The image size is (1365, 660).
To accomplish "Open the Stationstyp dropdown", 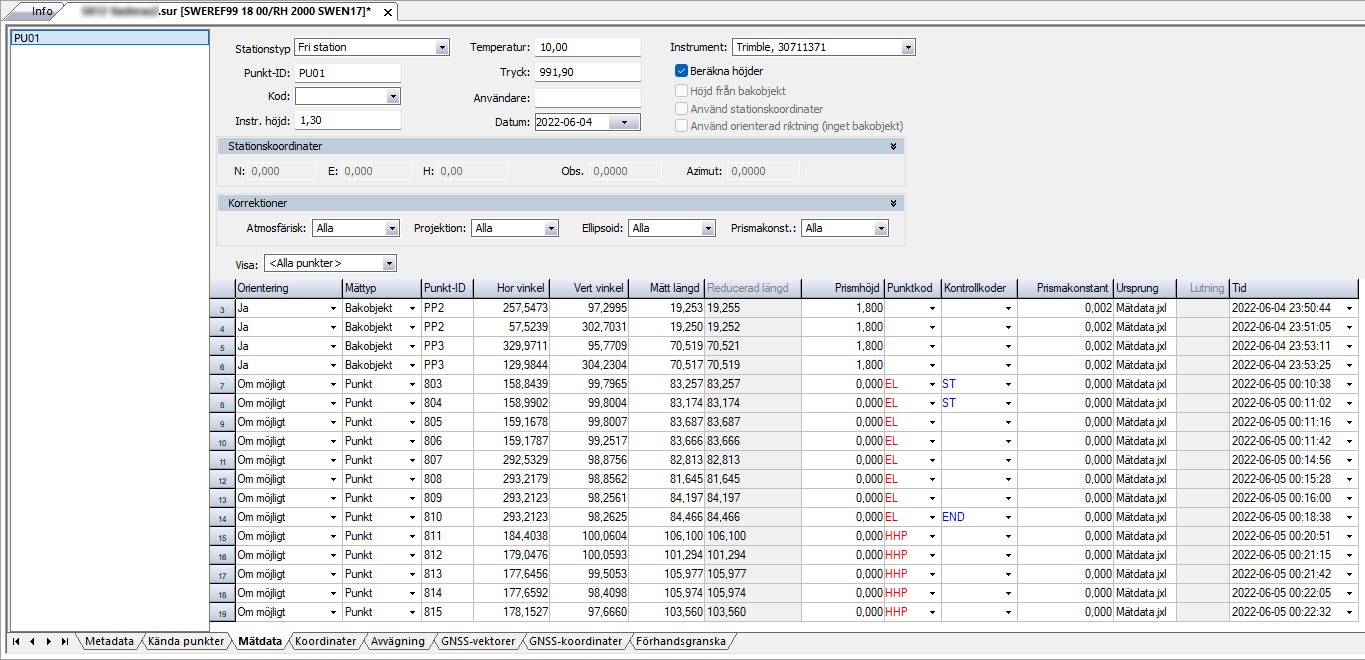I will 442,47.
